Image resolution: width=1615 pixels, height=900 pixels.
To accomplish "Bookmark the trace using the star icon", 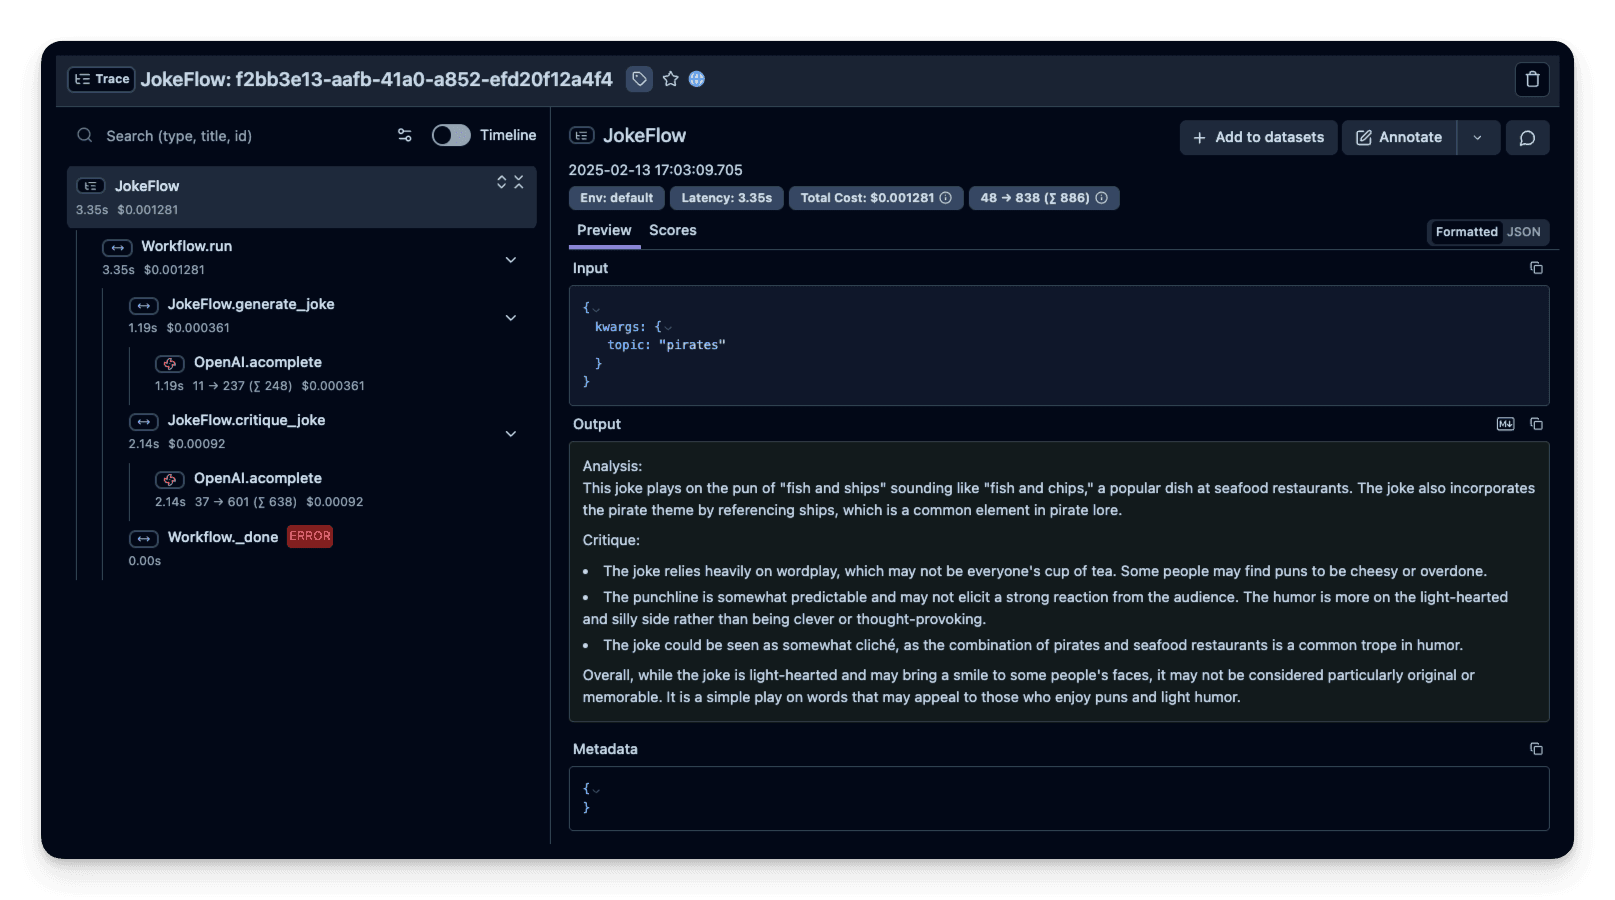I will (670, 79).
